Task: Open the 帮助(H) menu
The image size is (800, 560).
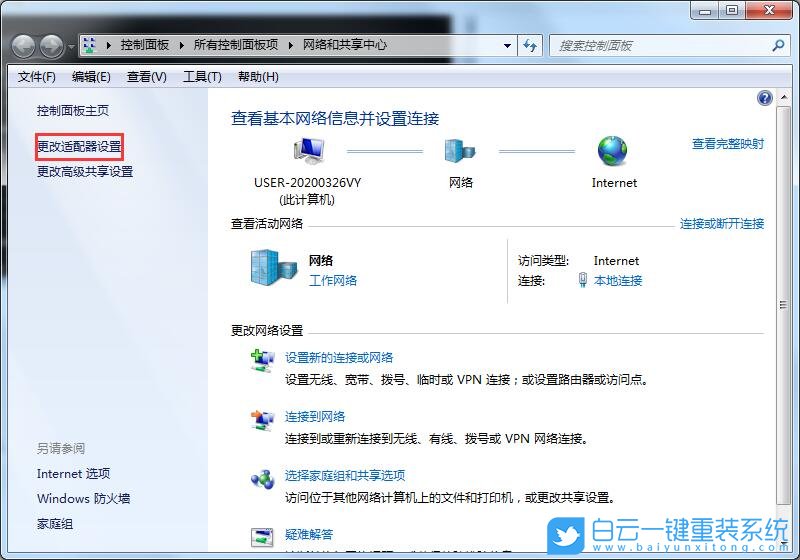Action: 258,77
